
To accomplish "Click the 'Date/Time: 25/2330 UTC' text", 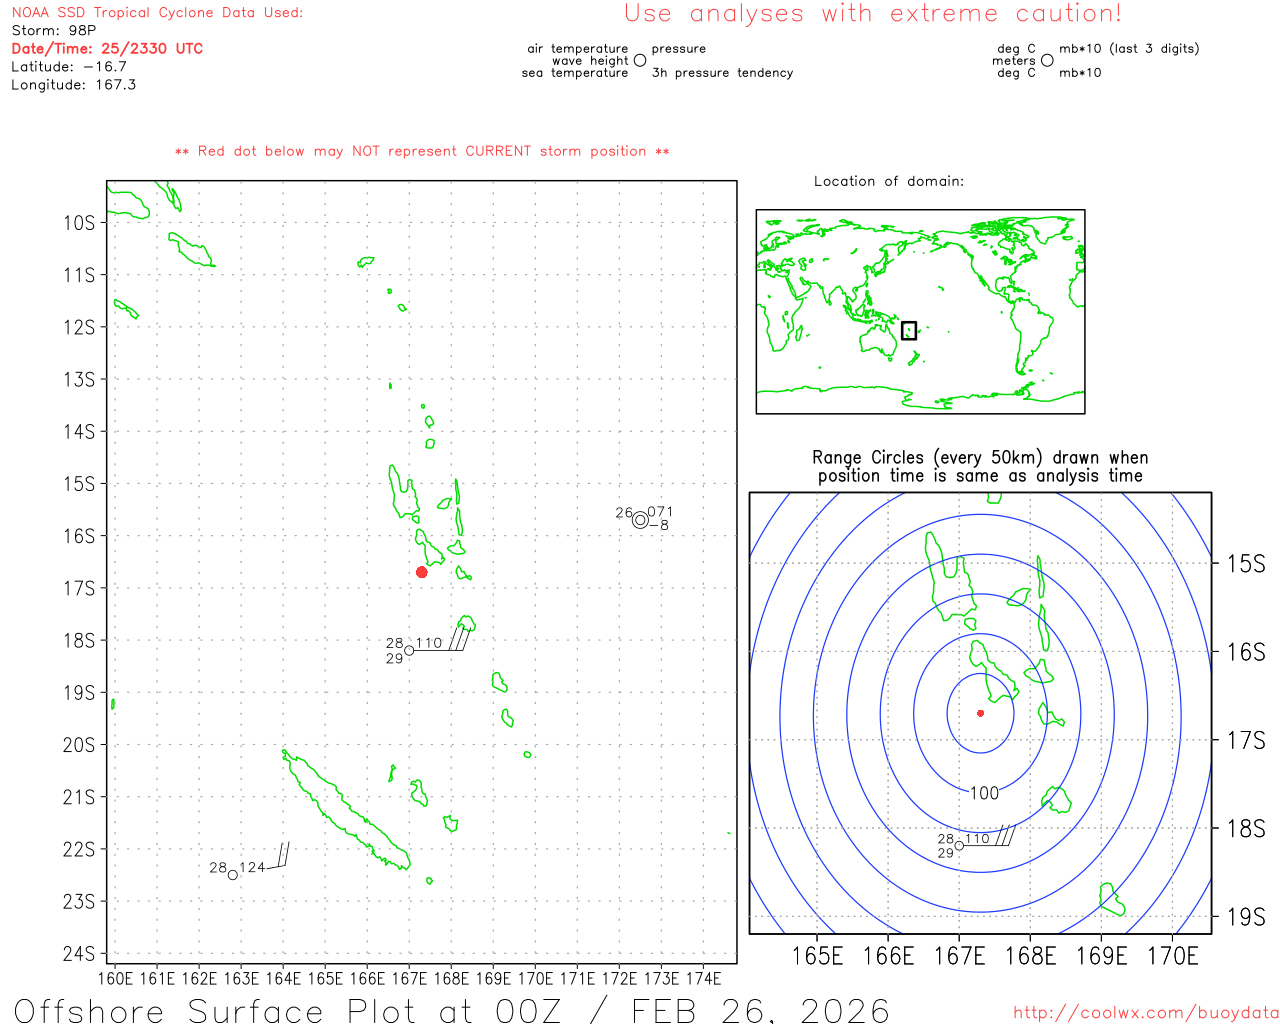I will 107,49.
